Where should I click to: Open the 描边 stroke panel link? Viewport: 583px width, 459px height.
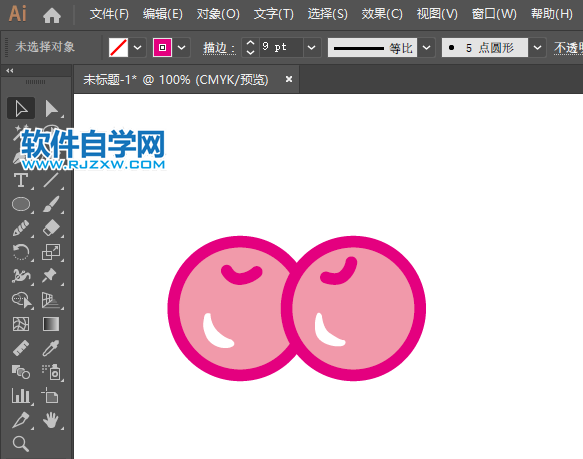[219, 48]
